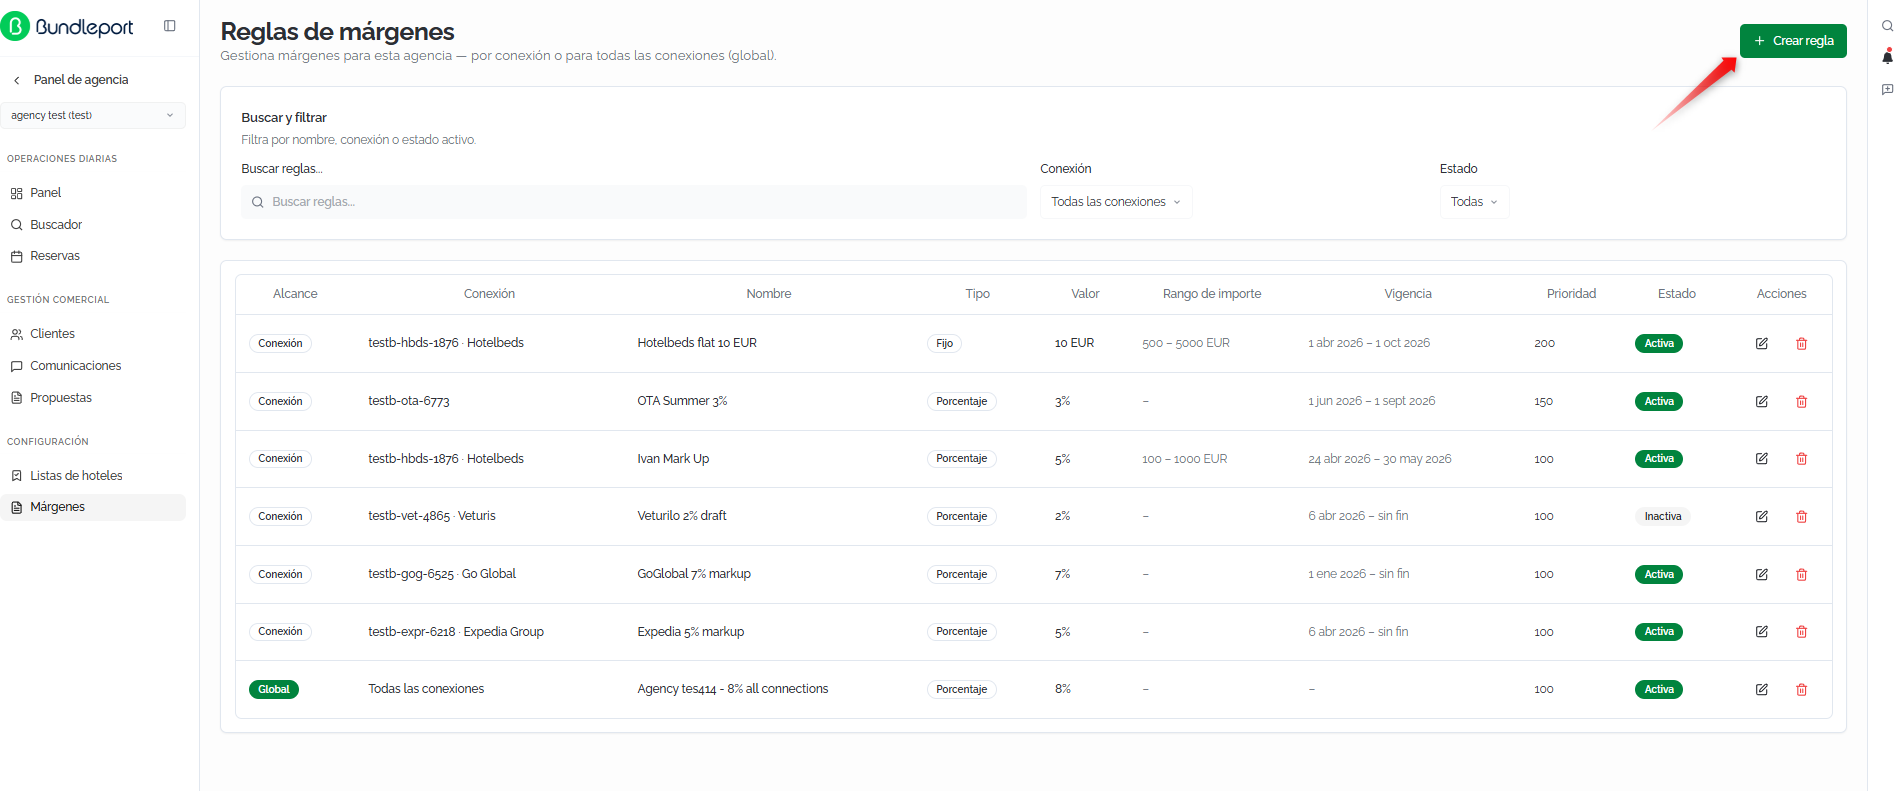Delete the GoGlobal 7% markup rule
The image size is (1901, 791).
(1802, 574)
